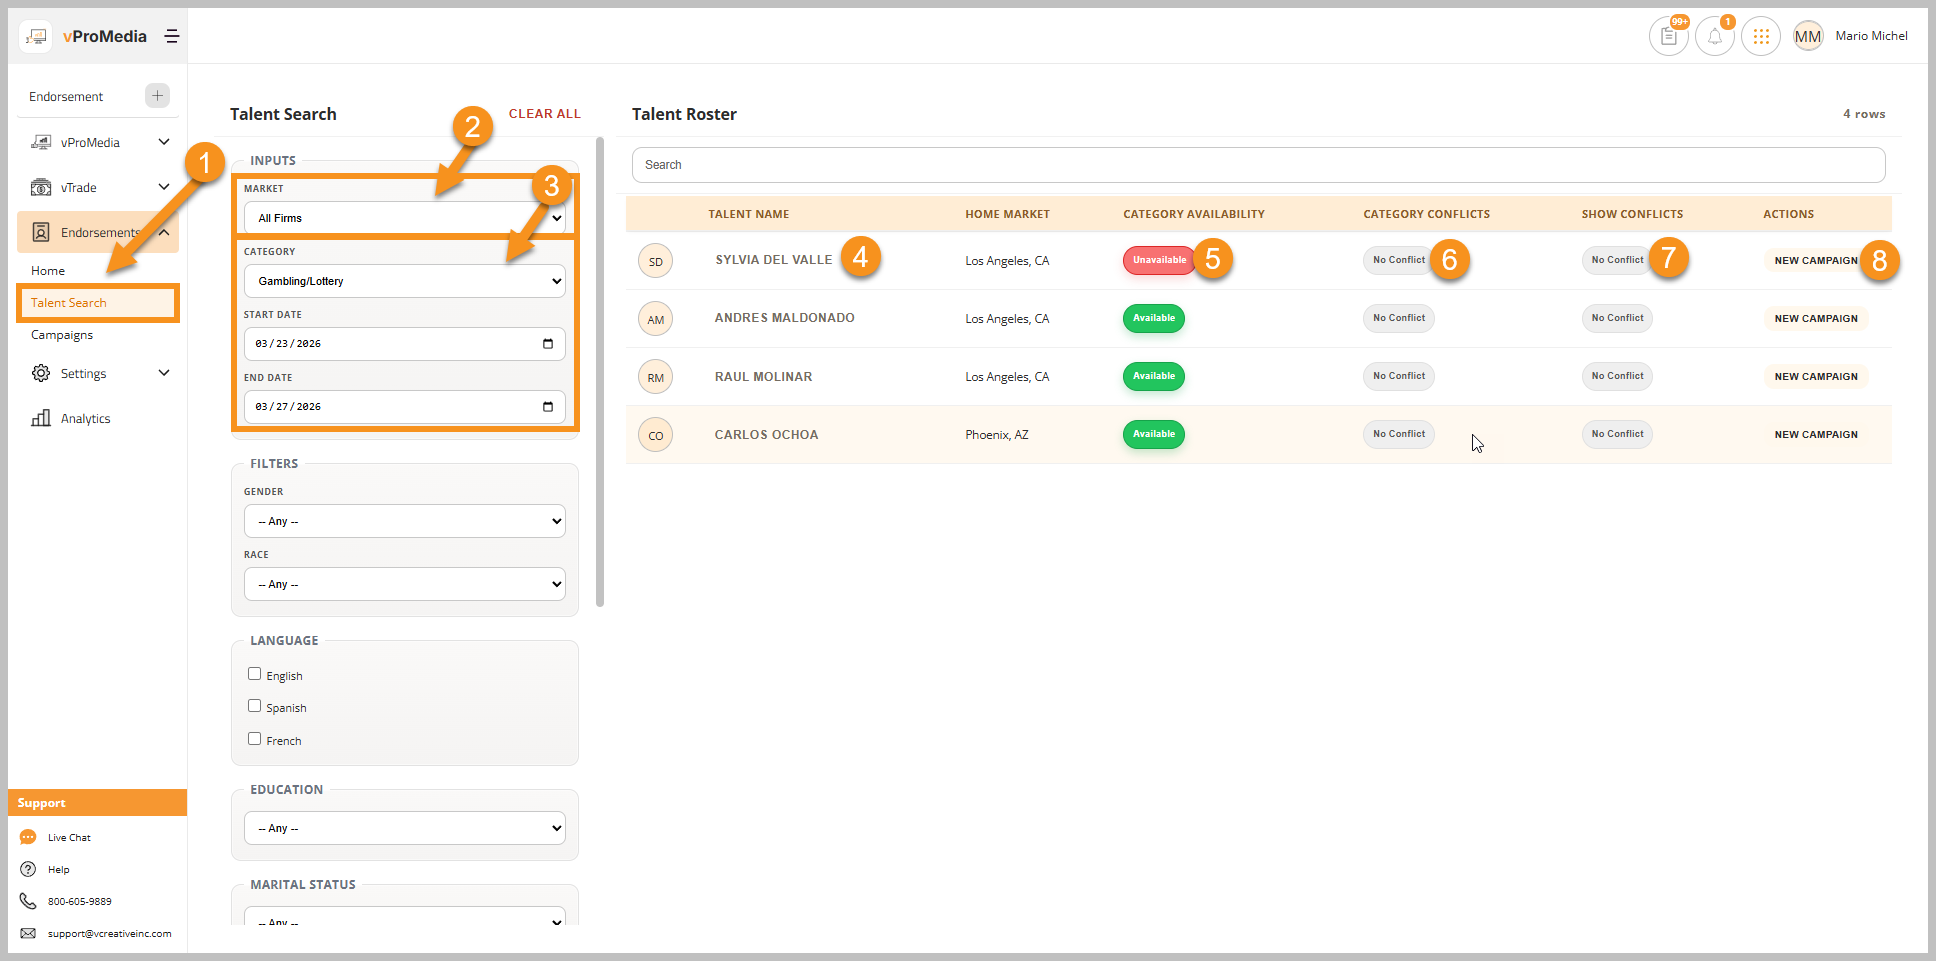Open the clipboard tasks icon in header
Viewport: 1936px width, 961px height.
[x=1668, y=37]
